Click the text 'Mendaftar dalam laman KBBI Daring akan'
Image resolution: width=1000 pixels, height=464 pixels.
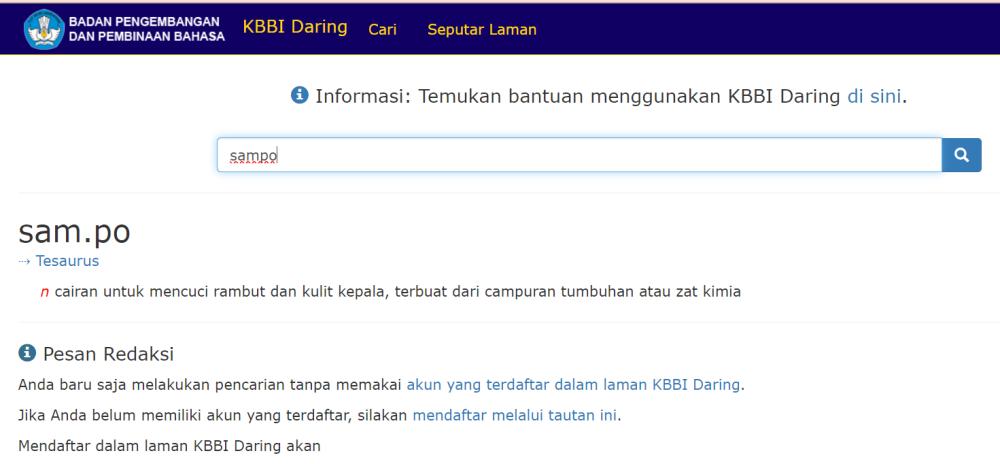169,446
